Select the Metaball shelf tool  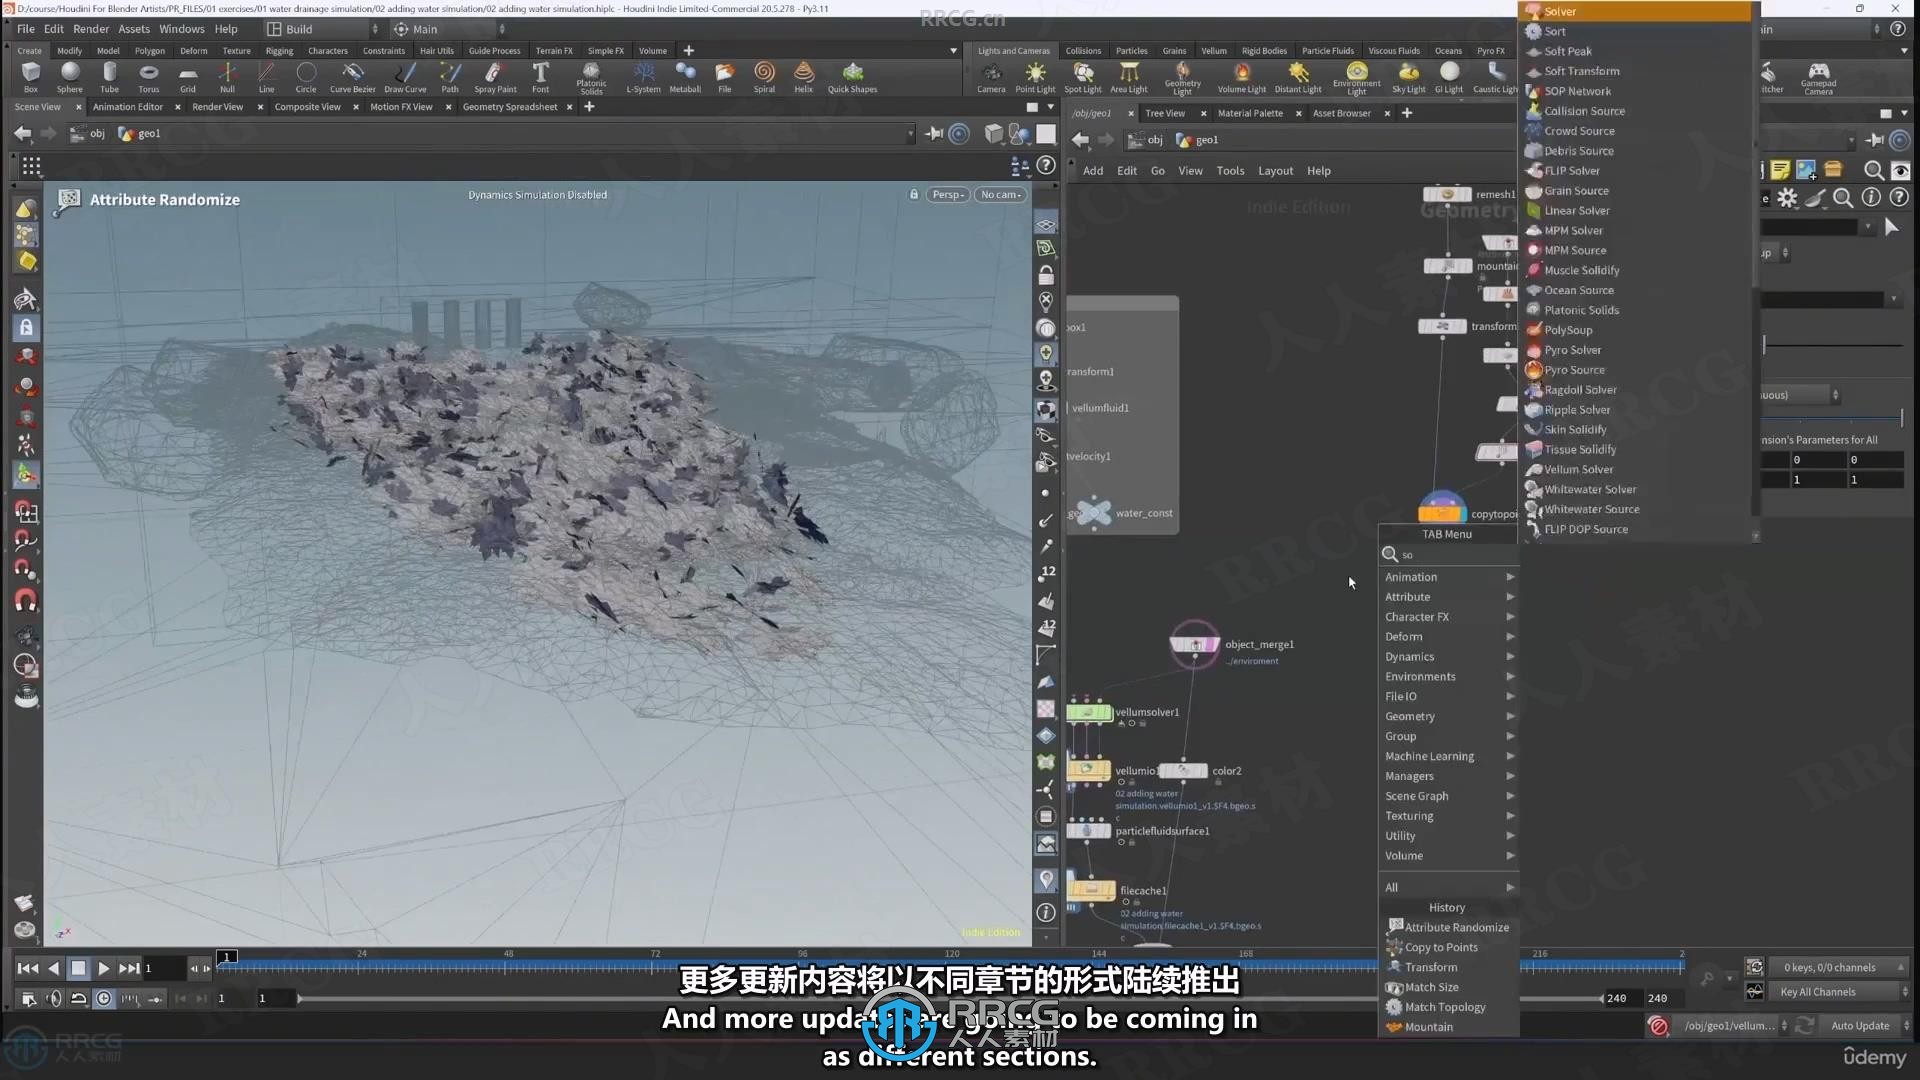[685, 77]
